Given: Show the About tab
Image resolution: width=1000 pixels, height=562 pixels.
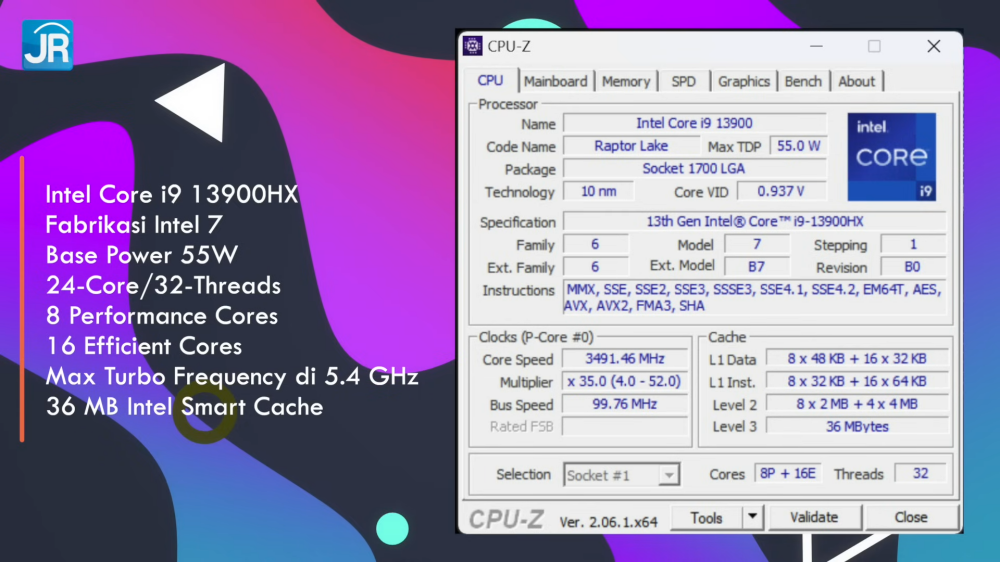Looking at the screenshot, I should coord(857,81).
